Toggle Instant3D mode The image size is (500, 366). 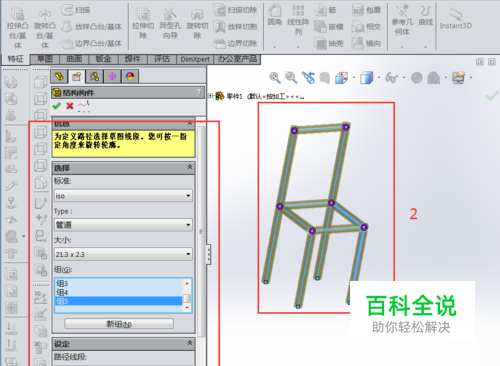[x=455, y=19]
